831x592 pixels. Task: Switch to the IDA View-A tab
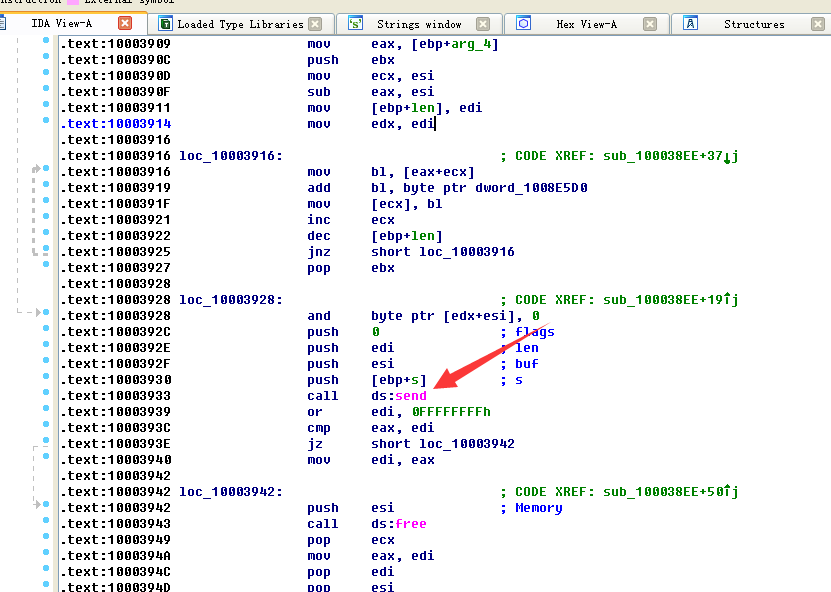[61, 23]
